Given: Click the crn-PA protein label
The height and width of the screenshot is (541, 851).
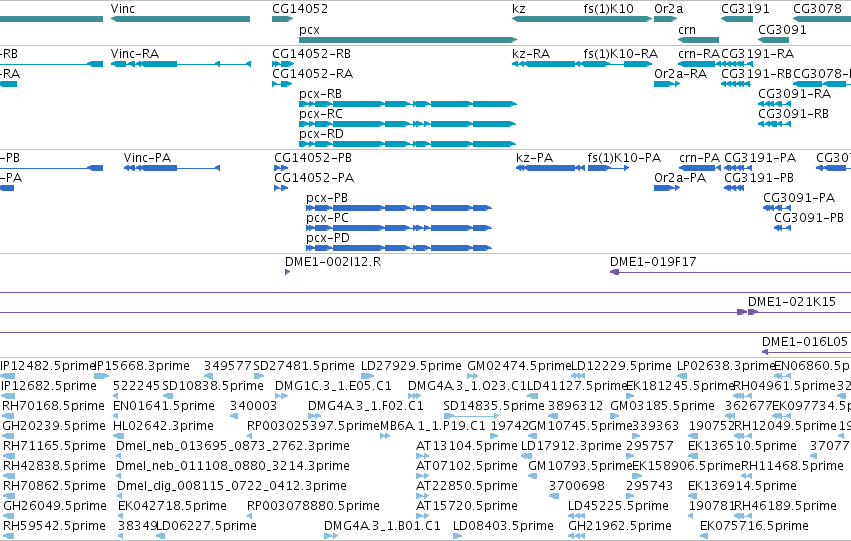Looking at the screenshot, I should (x=700, y=157).
